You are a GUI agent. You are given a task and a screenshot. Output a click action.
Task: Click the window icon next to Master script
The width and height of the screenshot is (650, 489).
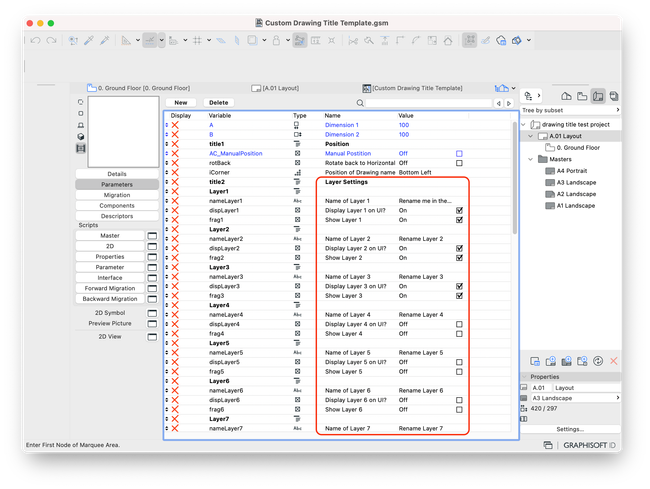click(152, 236)
